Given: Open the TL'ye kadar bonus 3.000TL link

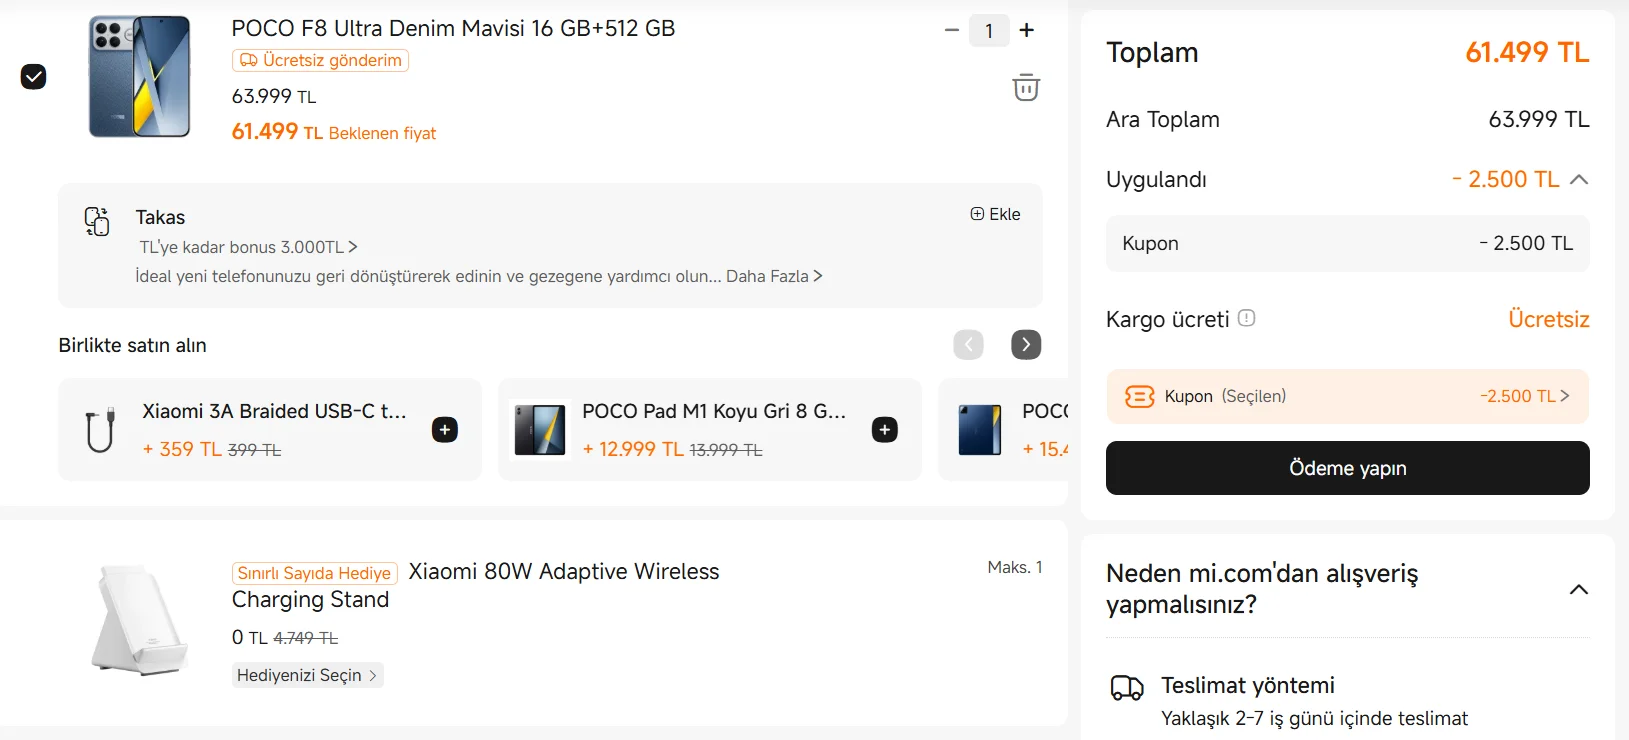Looking at the screenshot, I should pos(248,247).
